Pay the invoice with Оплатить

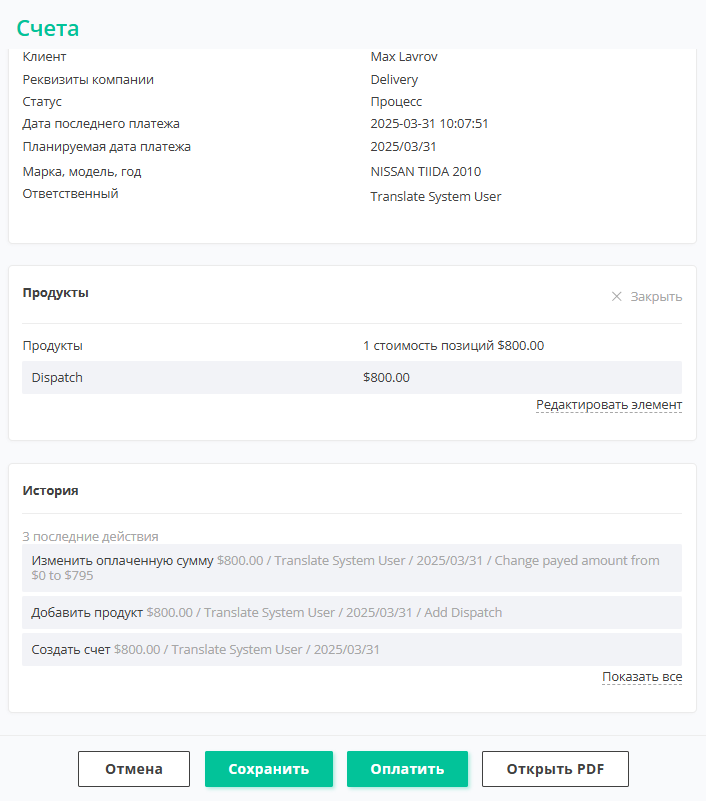(x=407, y=769)
